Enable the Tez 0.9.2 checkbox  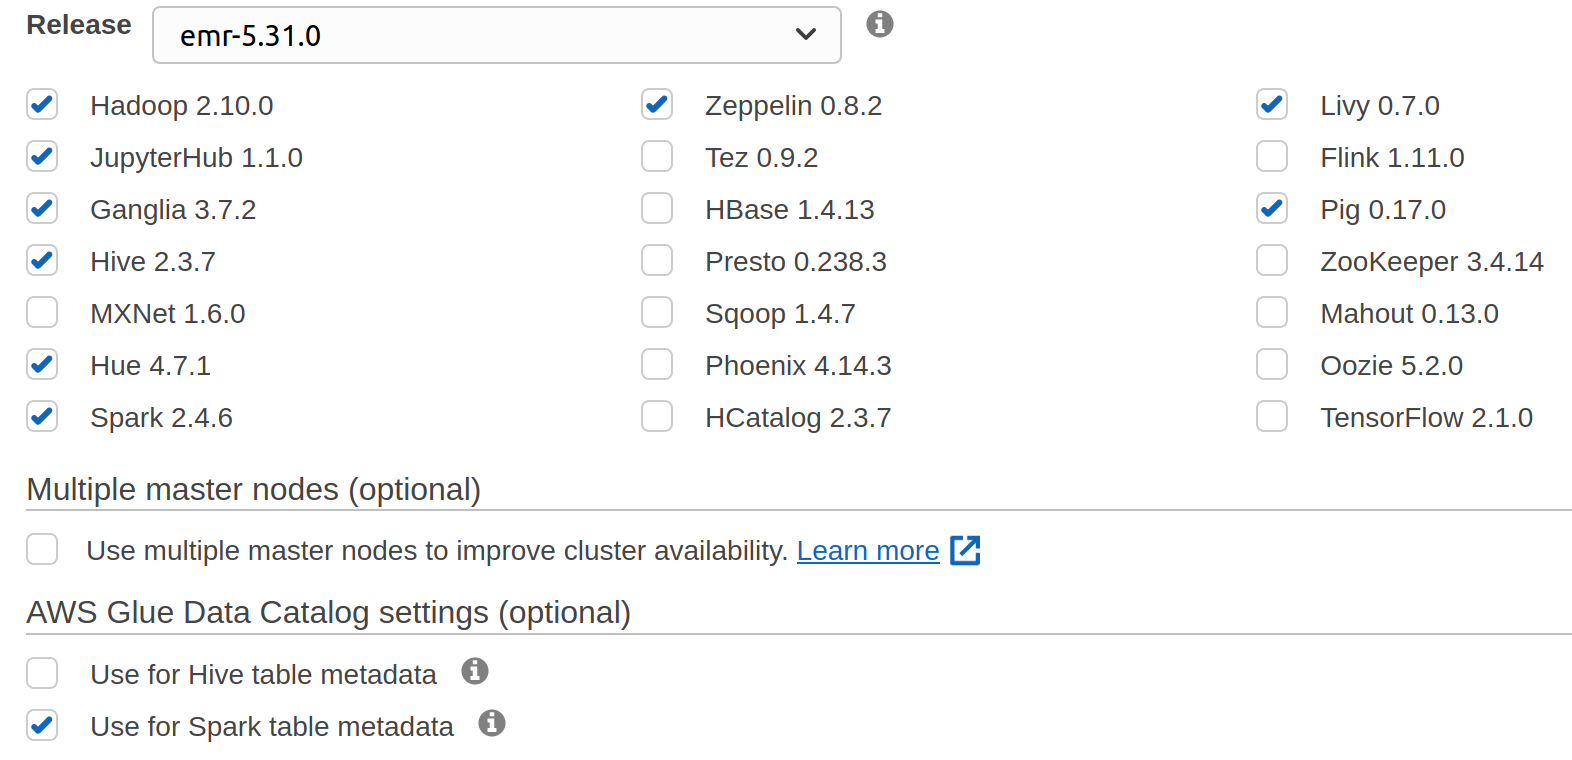coord(657,157)
